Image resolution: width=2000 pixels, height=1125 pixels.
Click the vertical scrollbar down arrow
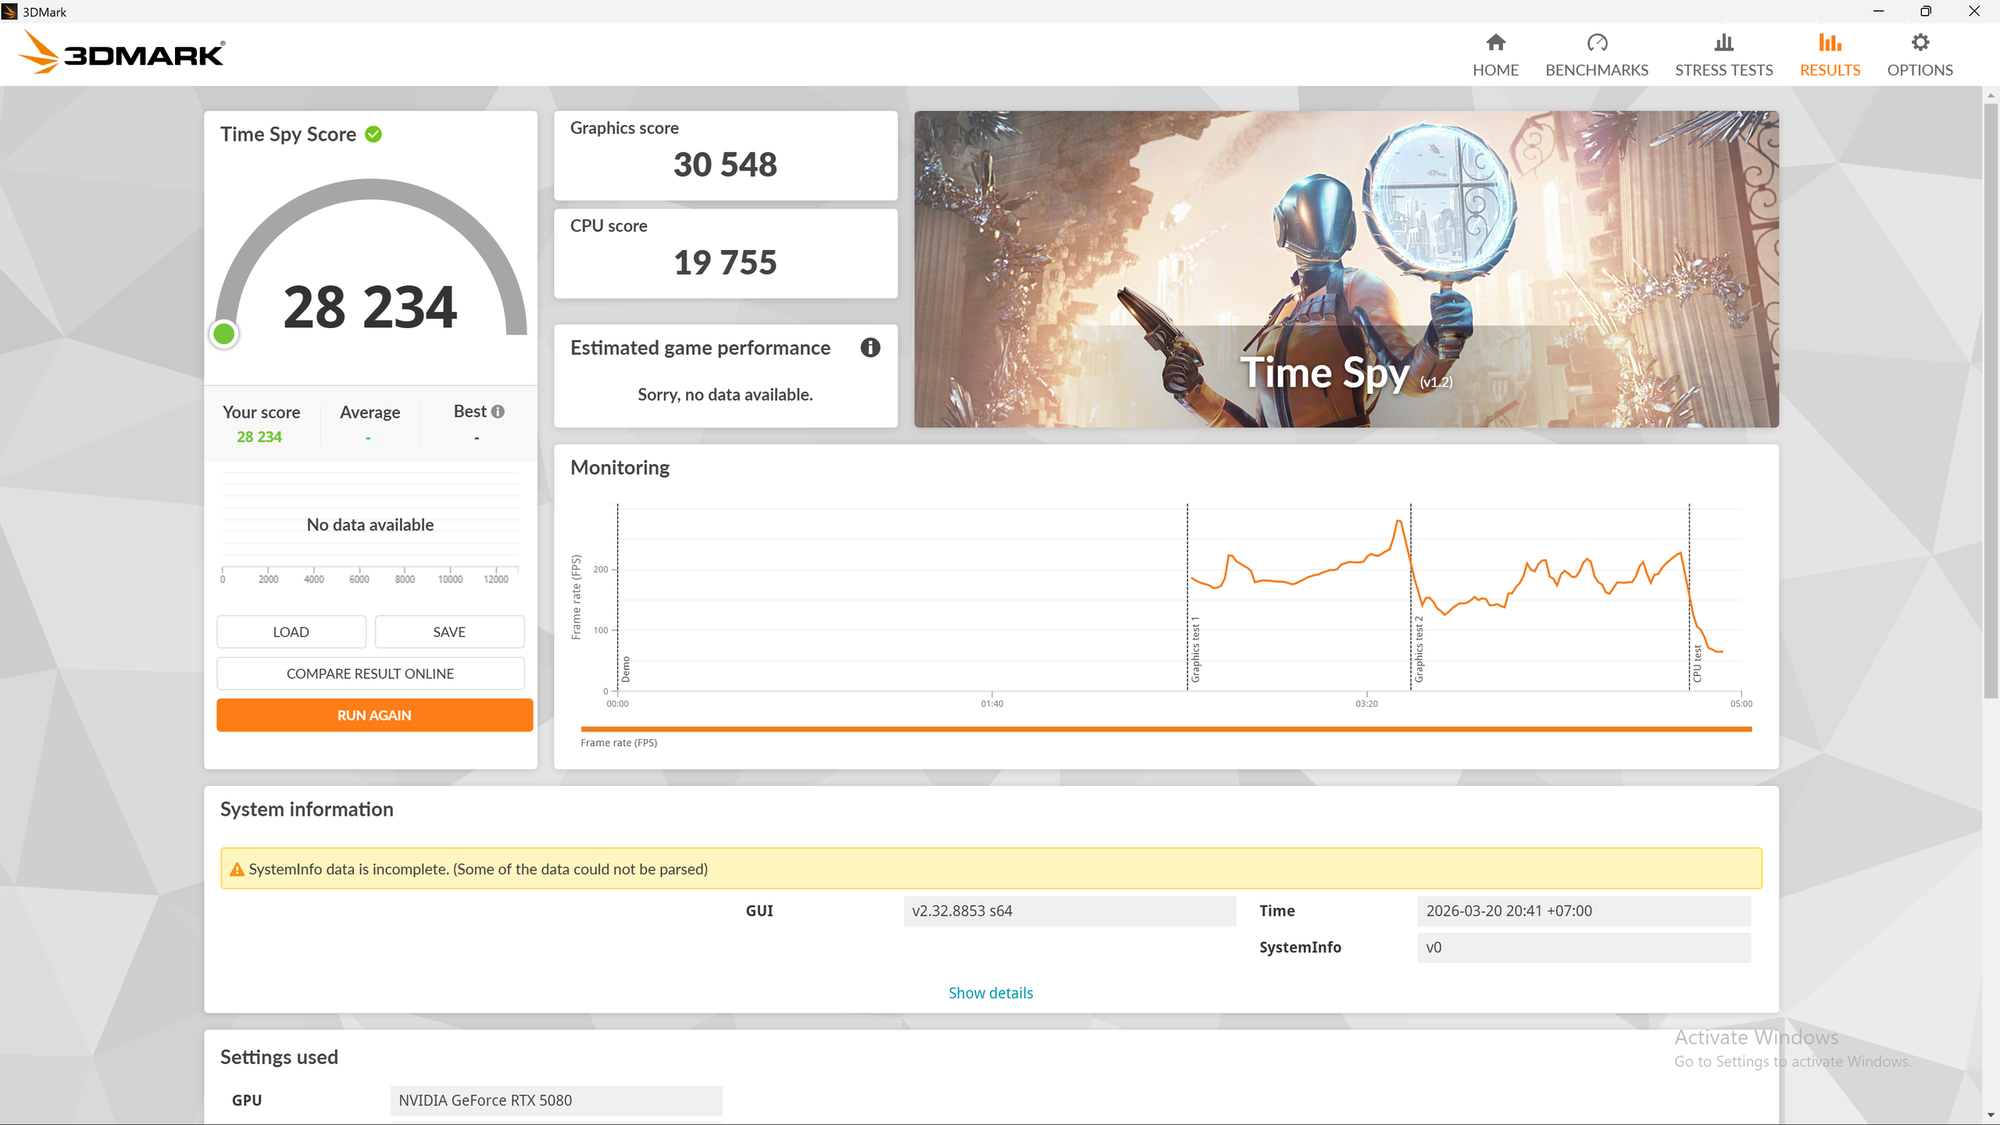1990,1114
